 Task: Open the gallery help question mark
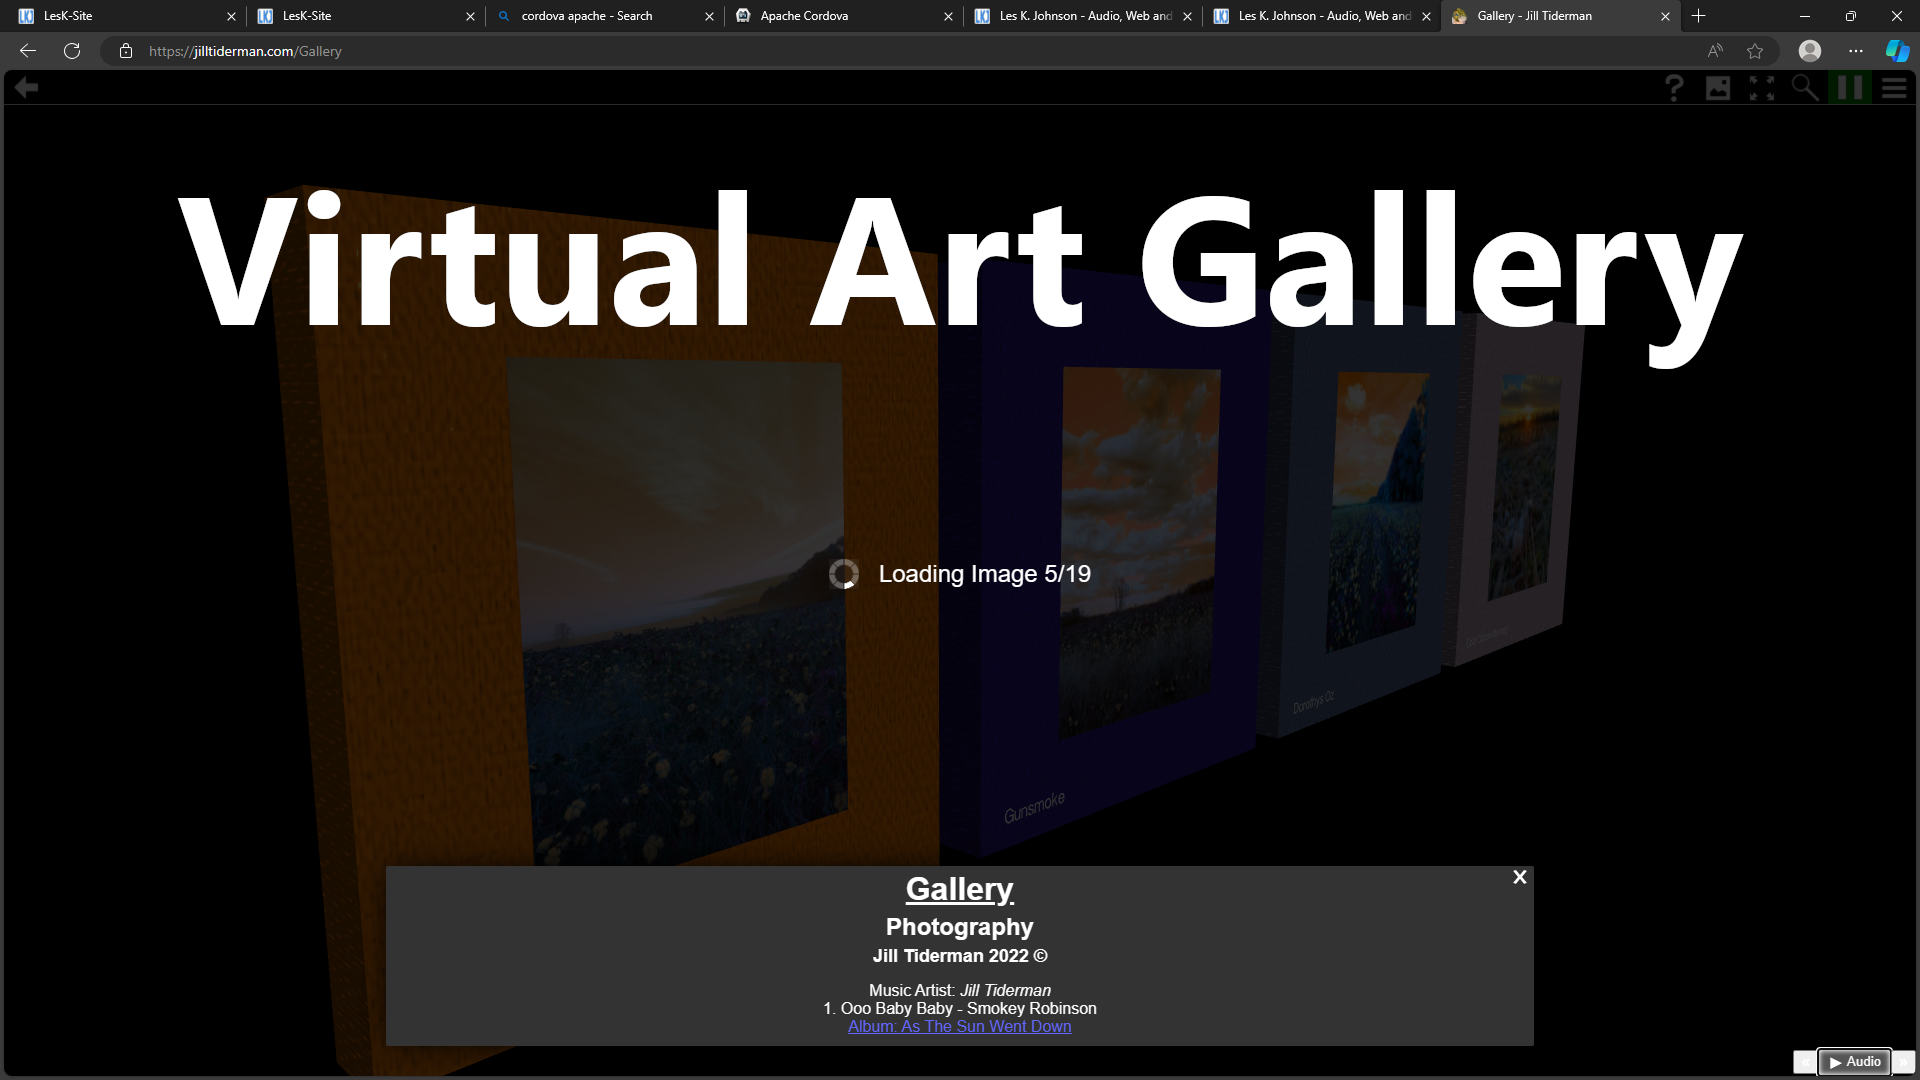tap(1673, 88)
